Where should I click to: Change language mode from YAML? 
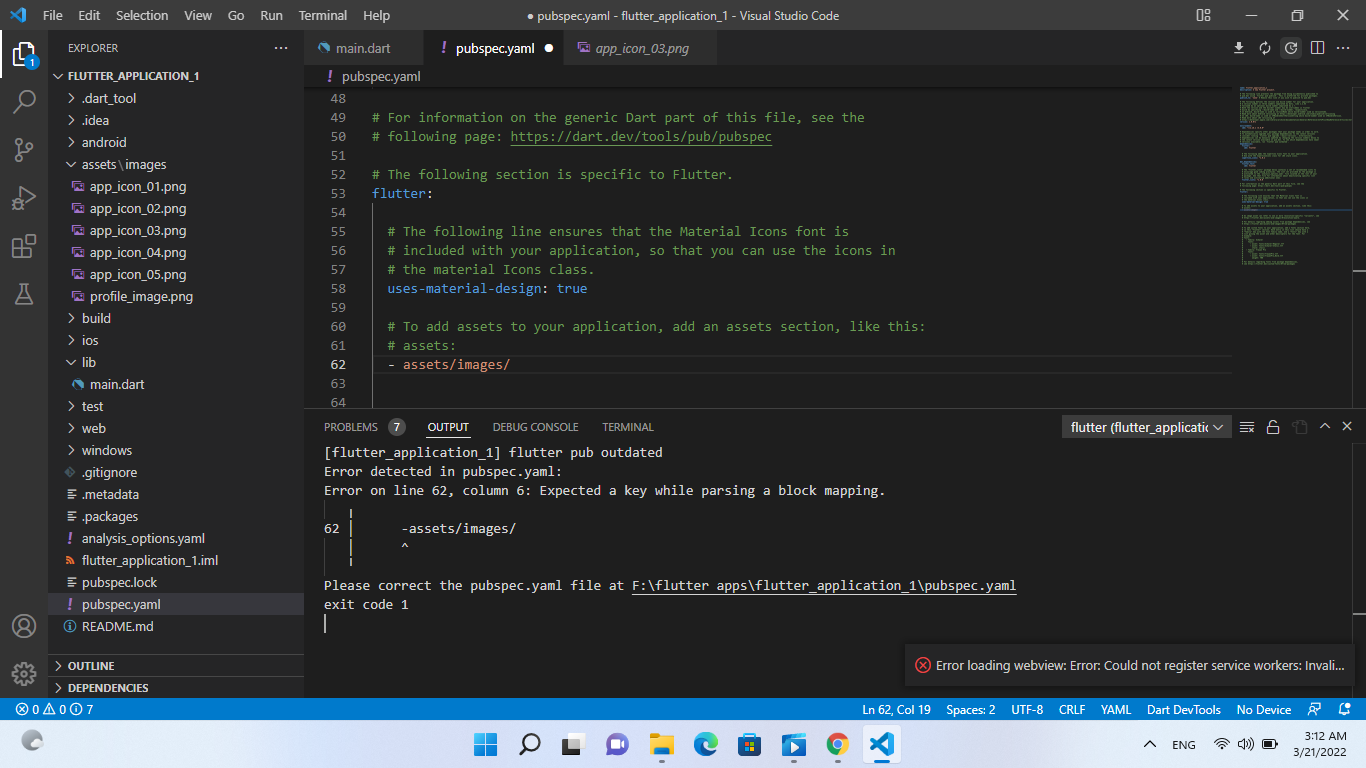point(1116,709)
